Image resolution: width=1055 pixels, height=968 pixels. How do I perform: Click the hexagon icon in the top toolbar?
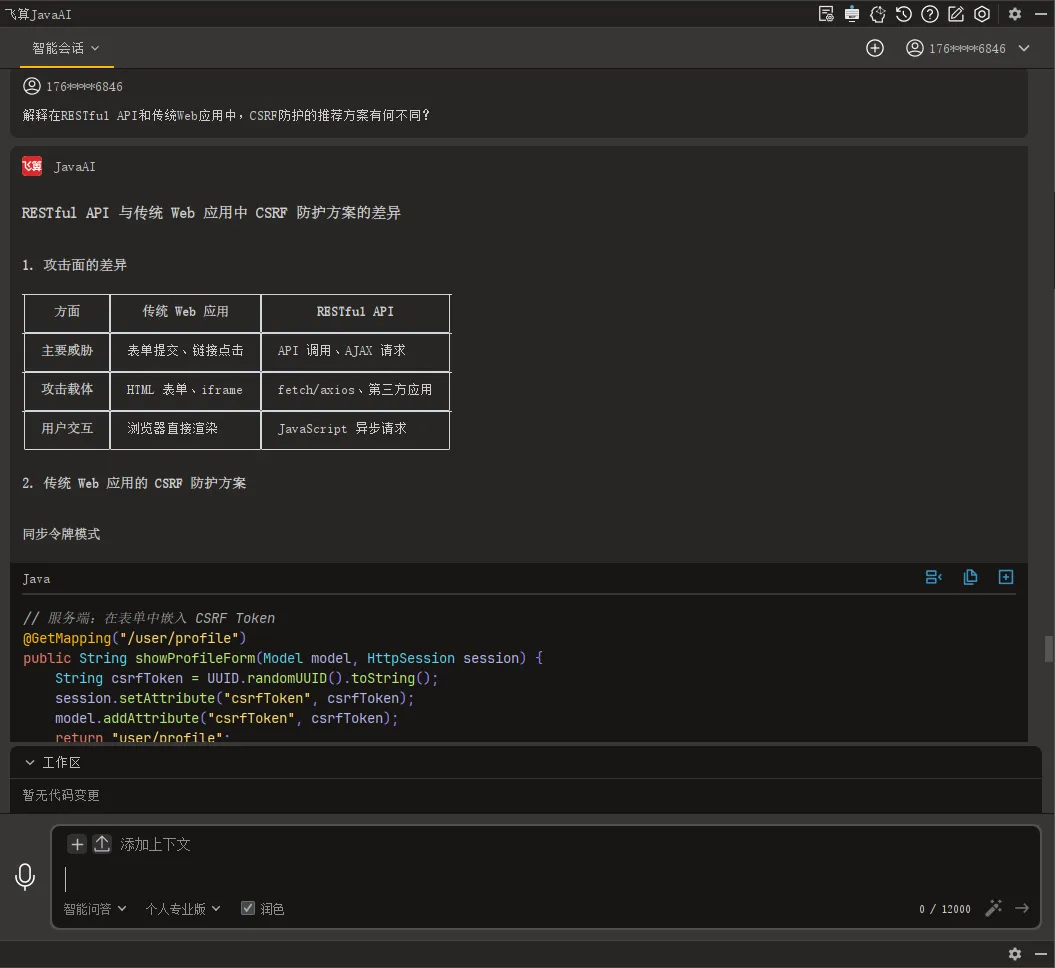point(982,14)
